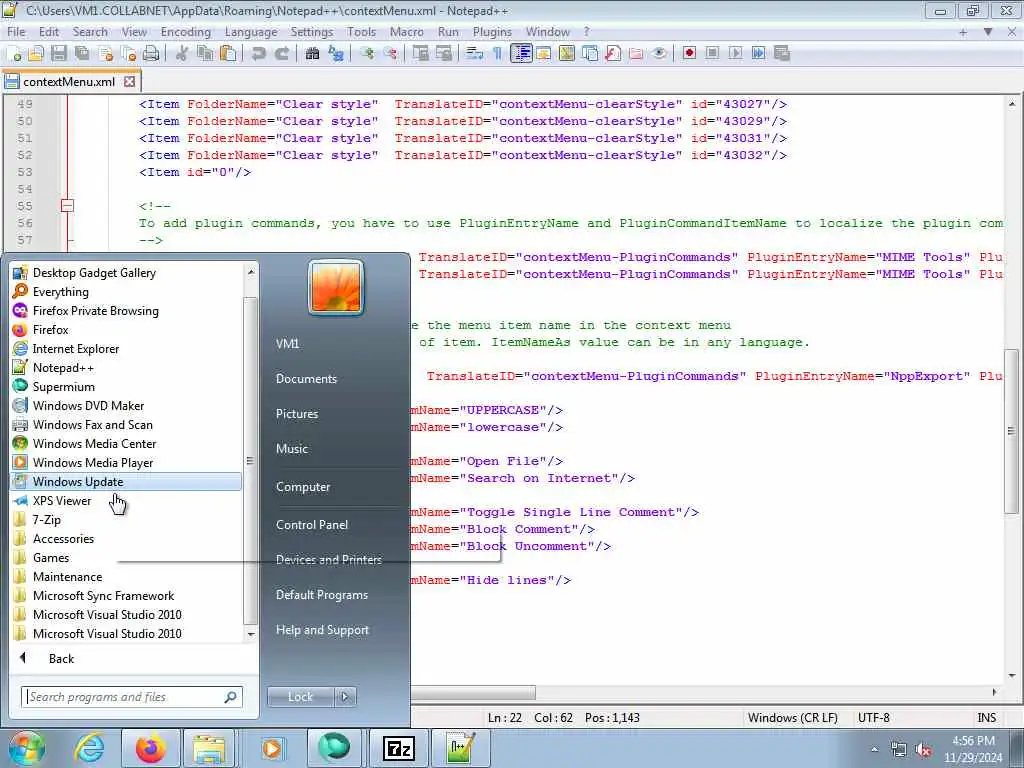Image resolution: width=1024 pixels, height=768 pixels.
Task: Start macro recording with the red record icon
Action: [x=689, y=54]
